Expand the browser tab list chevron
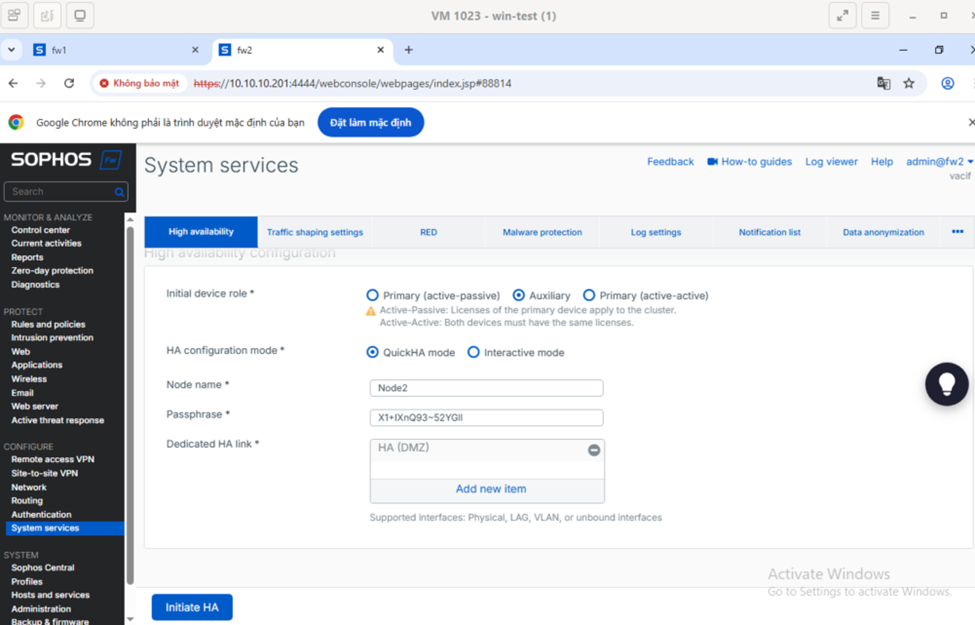The height and width of the screenshot is (625, 975). tap(11, 50)
